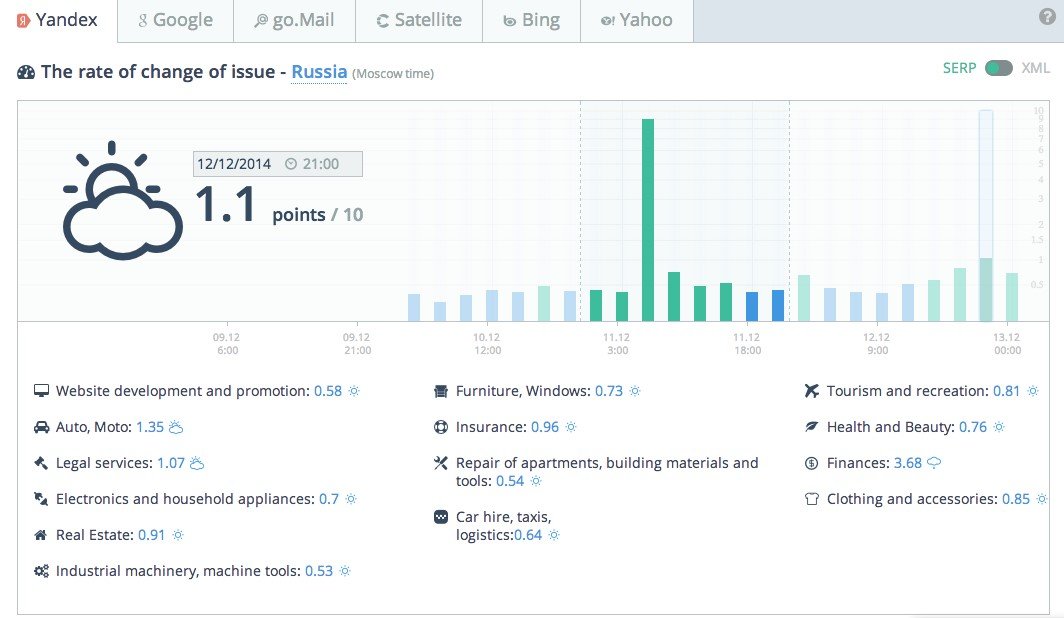Image resolution: width=1064 pixels, height=618 pixels.
Task: Click the leaf icon for Health and Beauty
Action: (812, 427)
